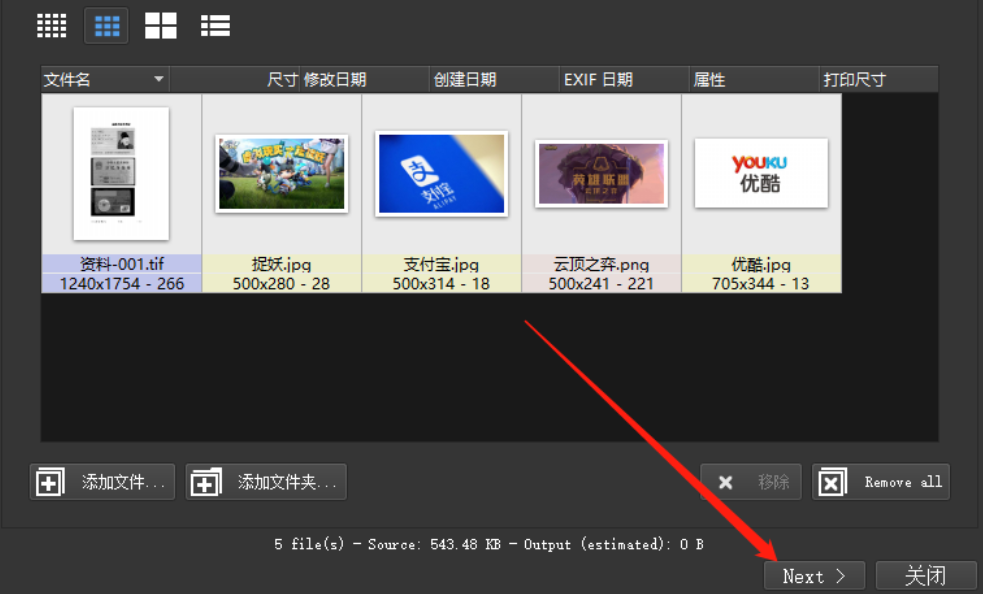Image resolution: width=983 pixels, height=594 pixels.
Task: Click the 705x344 - 13 size text
Action: pos(760,284)
